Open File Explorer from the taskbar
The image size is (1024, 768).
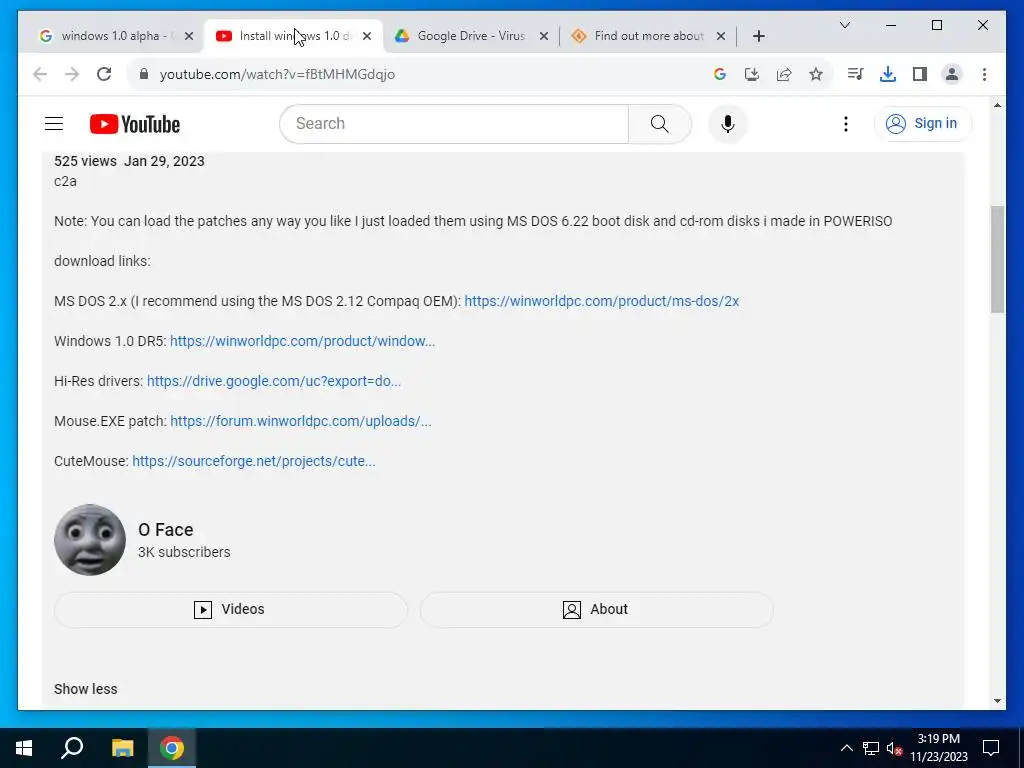[122, 748]
